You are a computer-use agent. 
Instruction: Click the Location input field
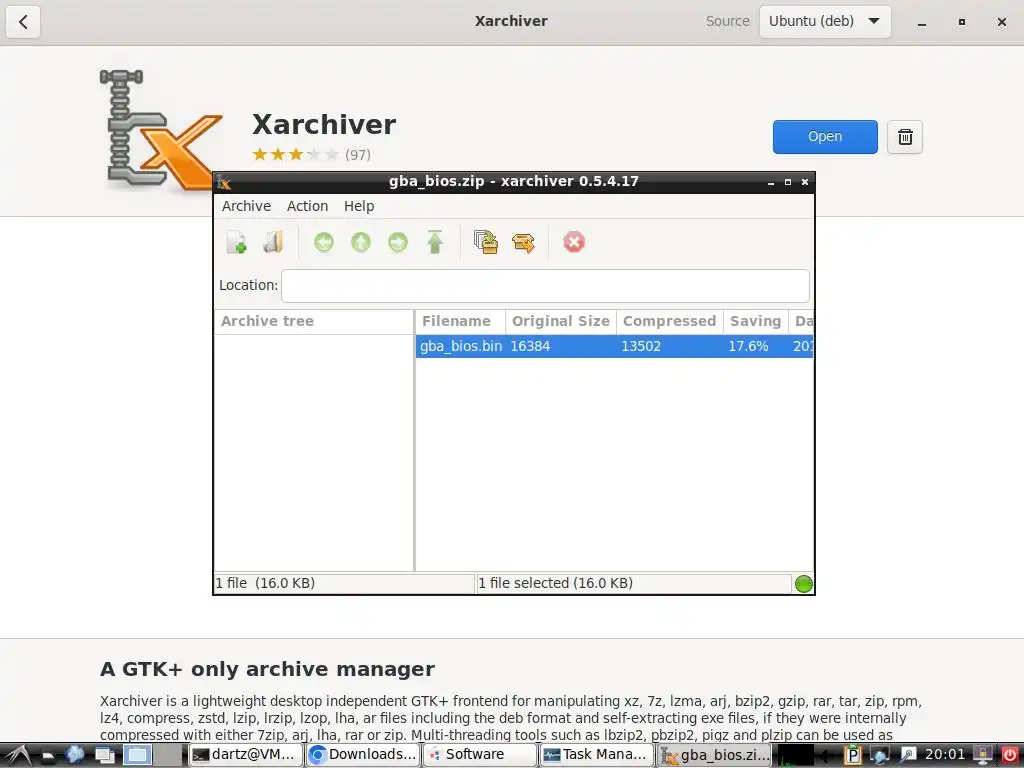point(545,286)
